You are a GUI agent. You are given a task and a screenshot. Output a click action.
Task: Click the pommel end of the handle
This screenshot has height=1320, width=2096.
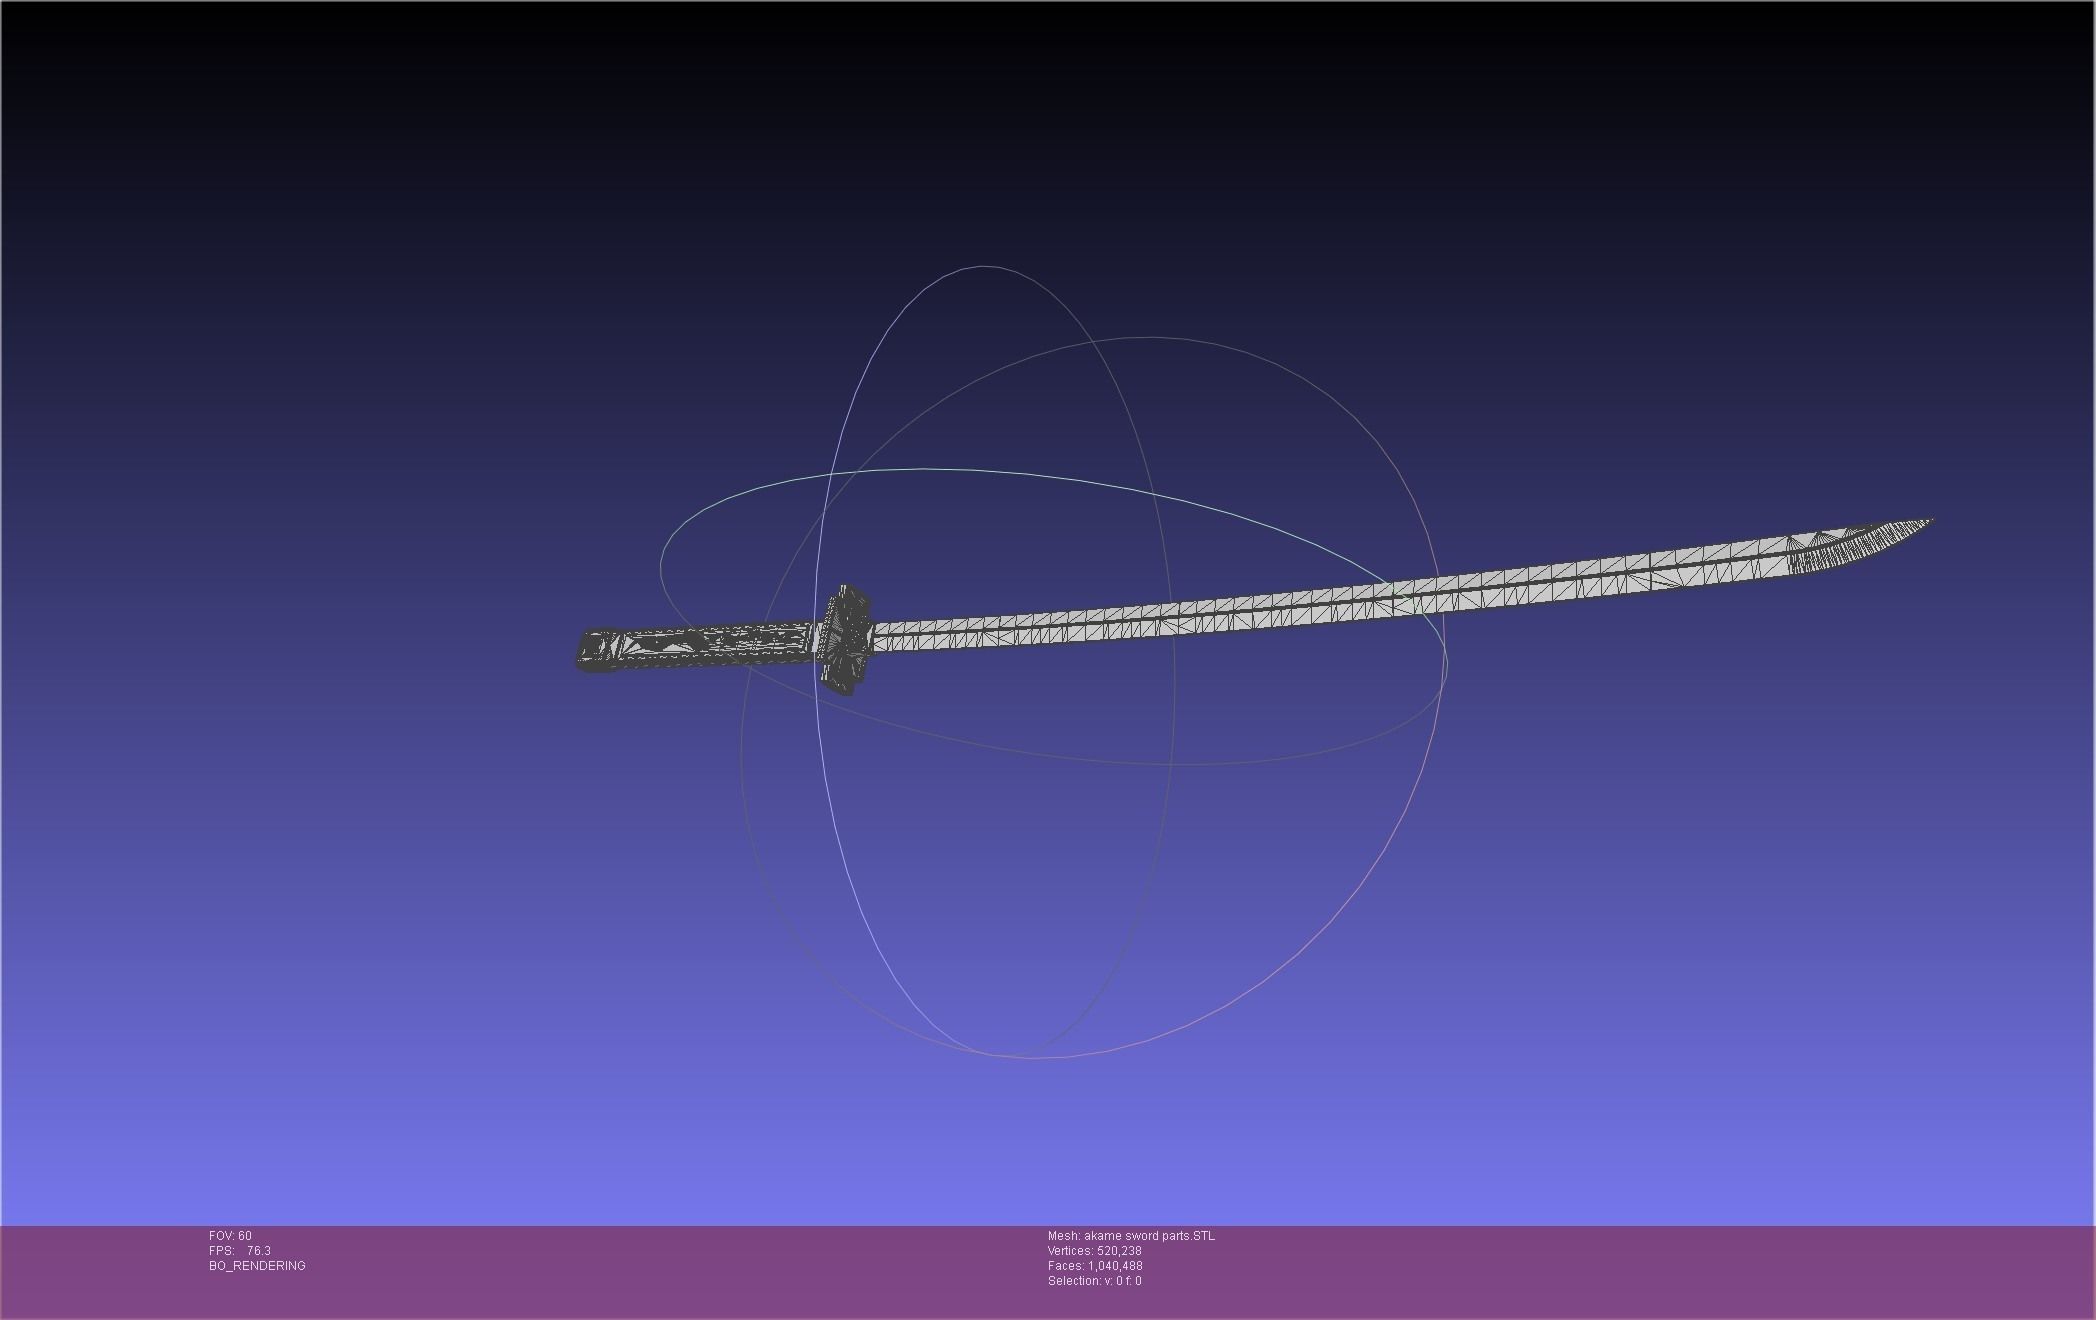click(x=587, y=651)
